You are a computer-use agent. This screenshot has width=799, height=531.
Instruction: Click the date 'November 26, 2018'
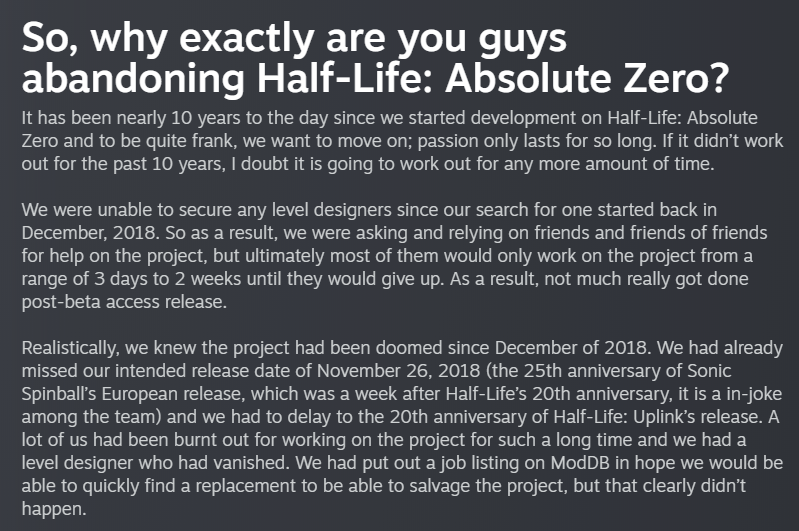pyautogui.click(x=398, y=371)
